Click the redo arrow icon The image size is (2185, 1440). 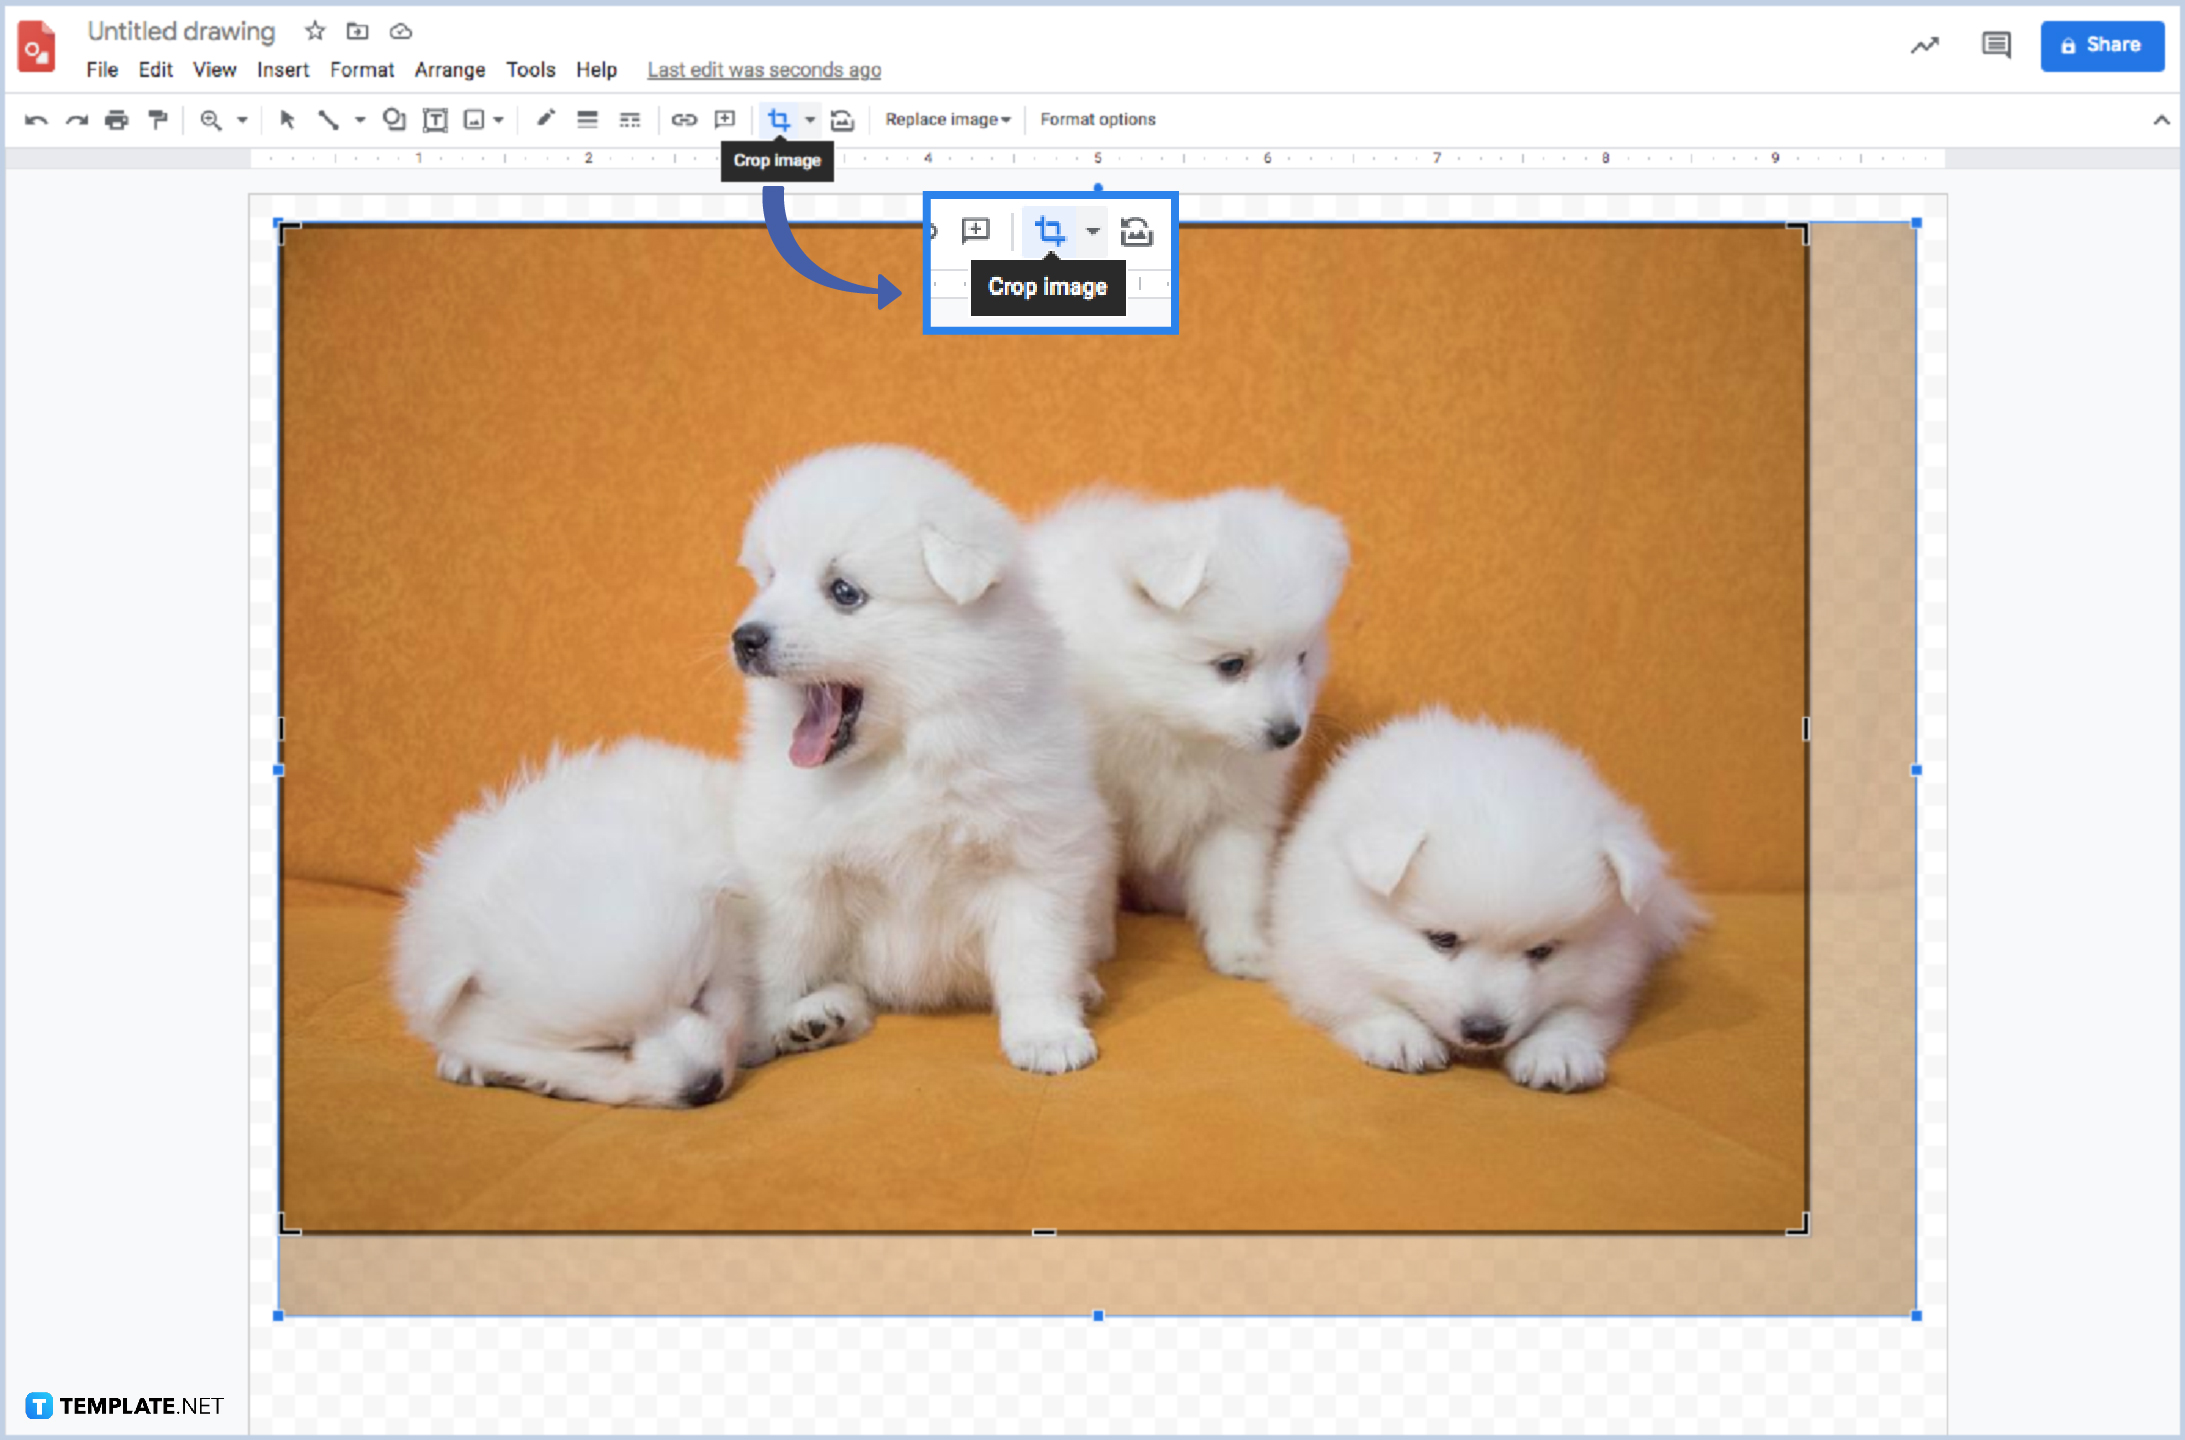click(x=71, y=119)
